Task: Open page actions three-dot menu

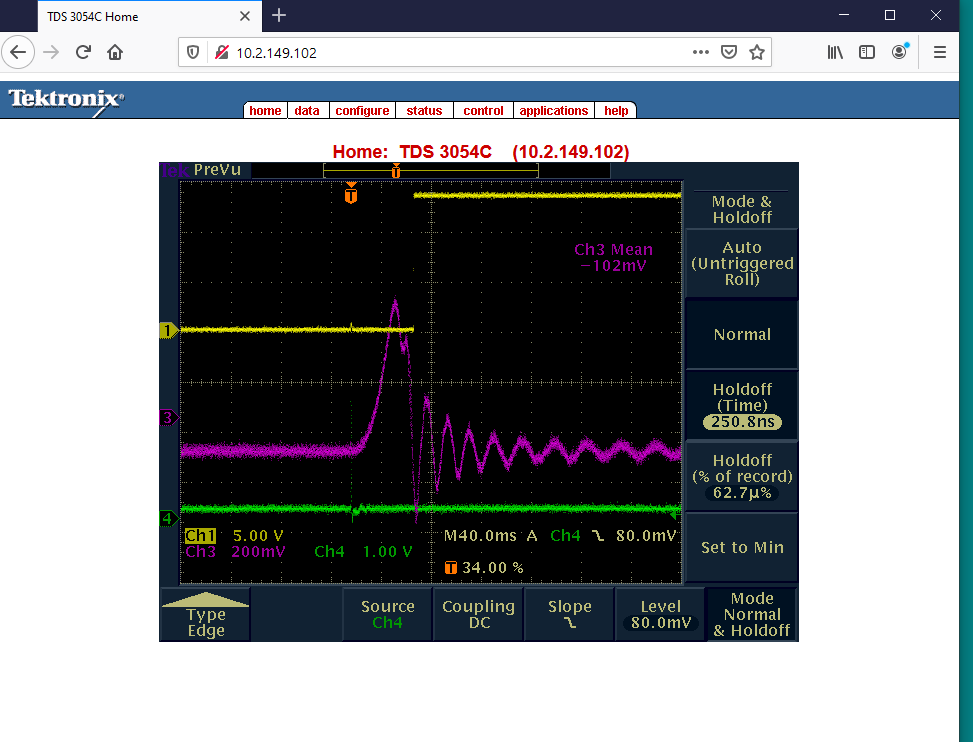Action: (x=701, y=52)
